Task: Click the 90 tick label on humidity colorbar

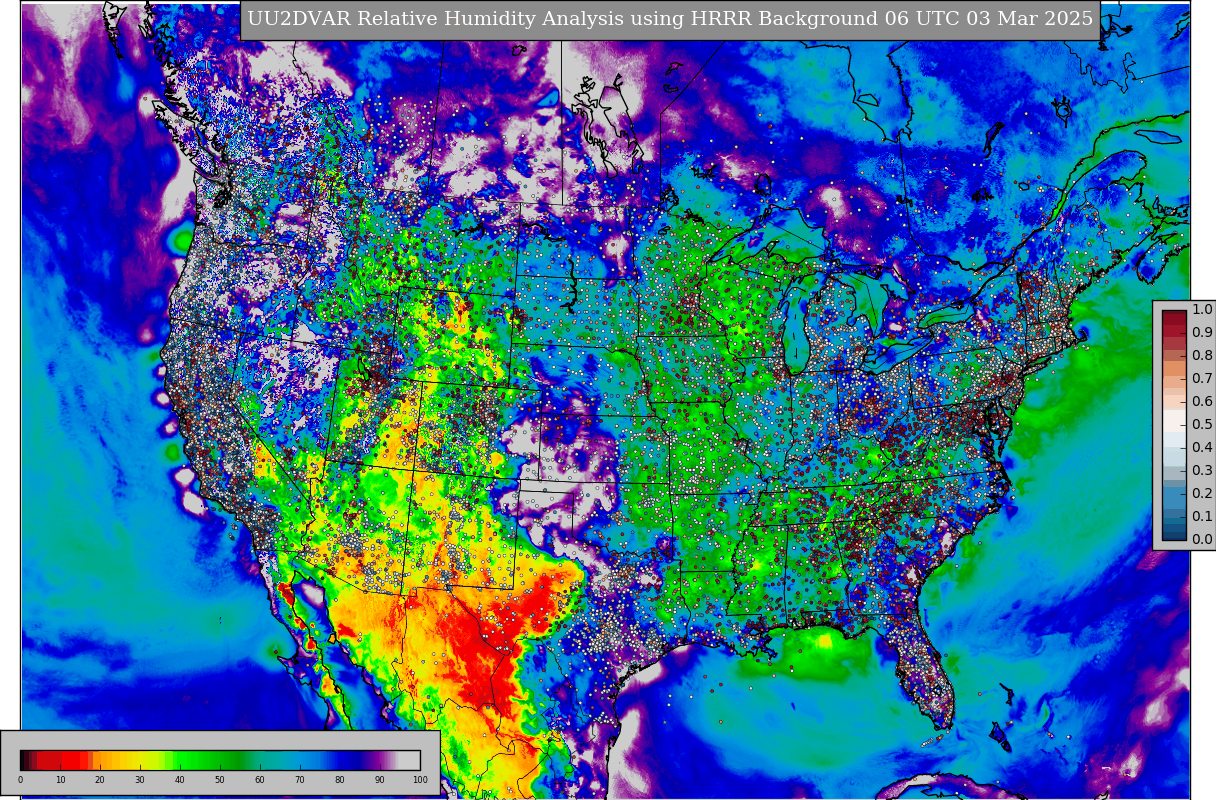Action: pyautogui.click(x=380, y=780)
